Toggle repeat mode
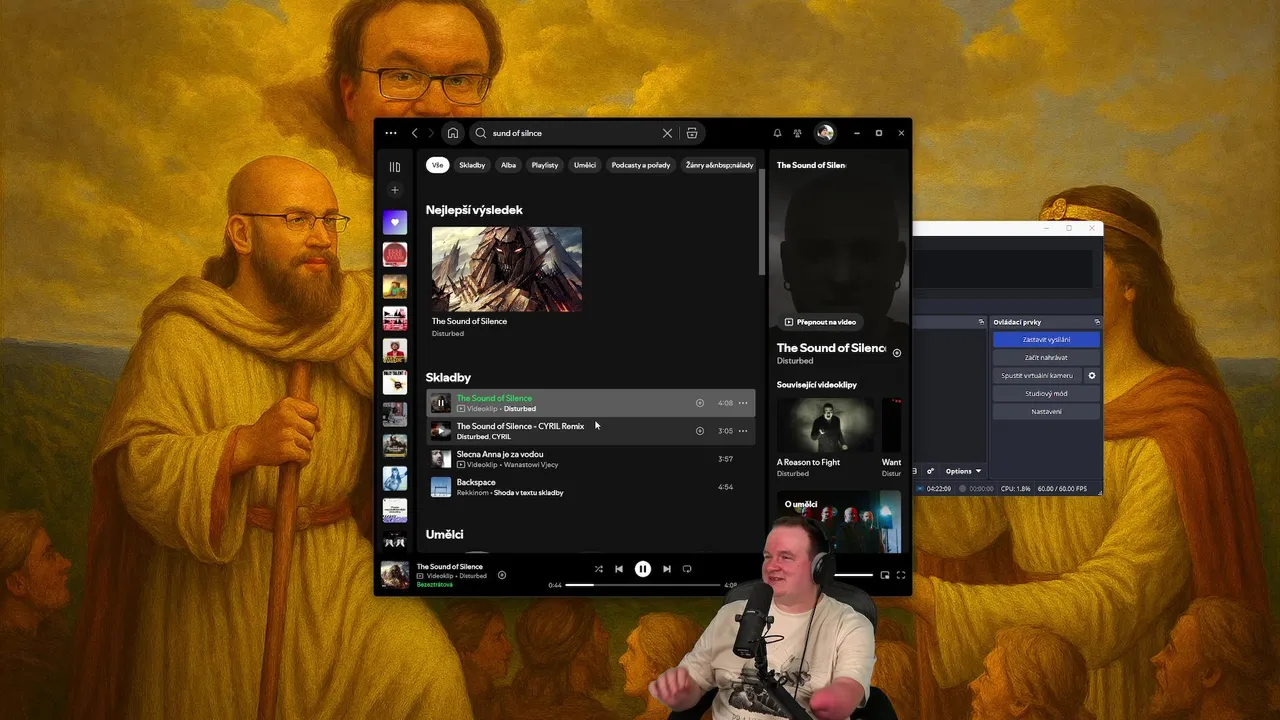The image size is (1280, 720). (687, 569)
